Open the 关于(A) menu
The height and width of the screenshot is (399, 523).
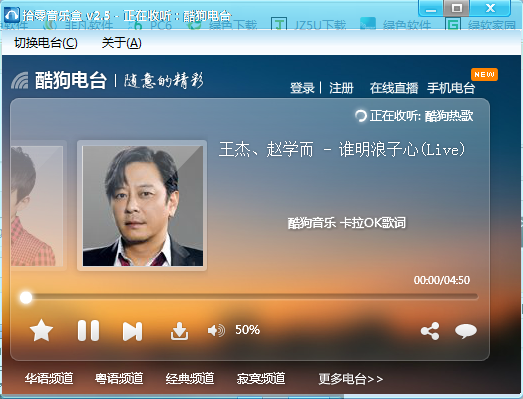click(x=121, y=43)
